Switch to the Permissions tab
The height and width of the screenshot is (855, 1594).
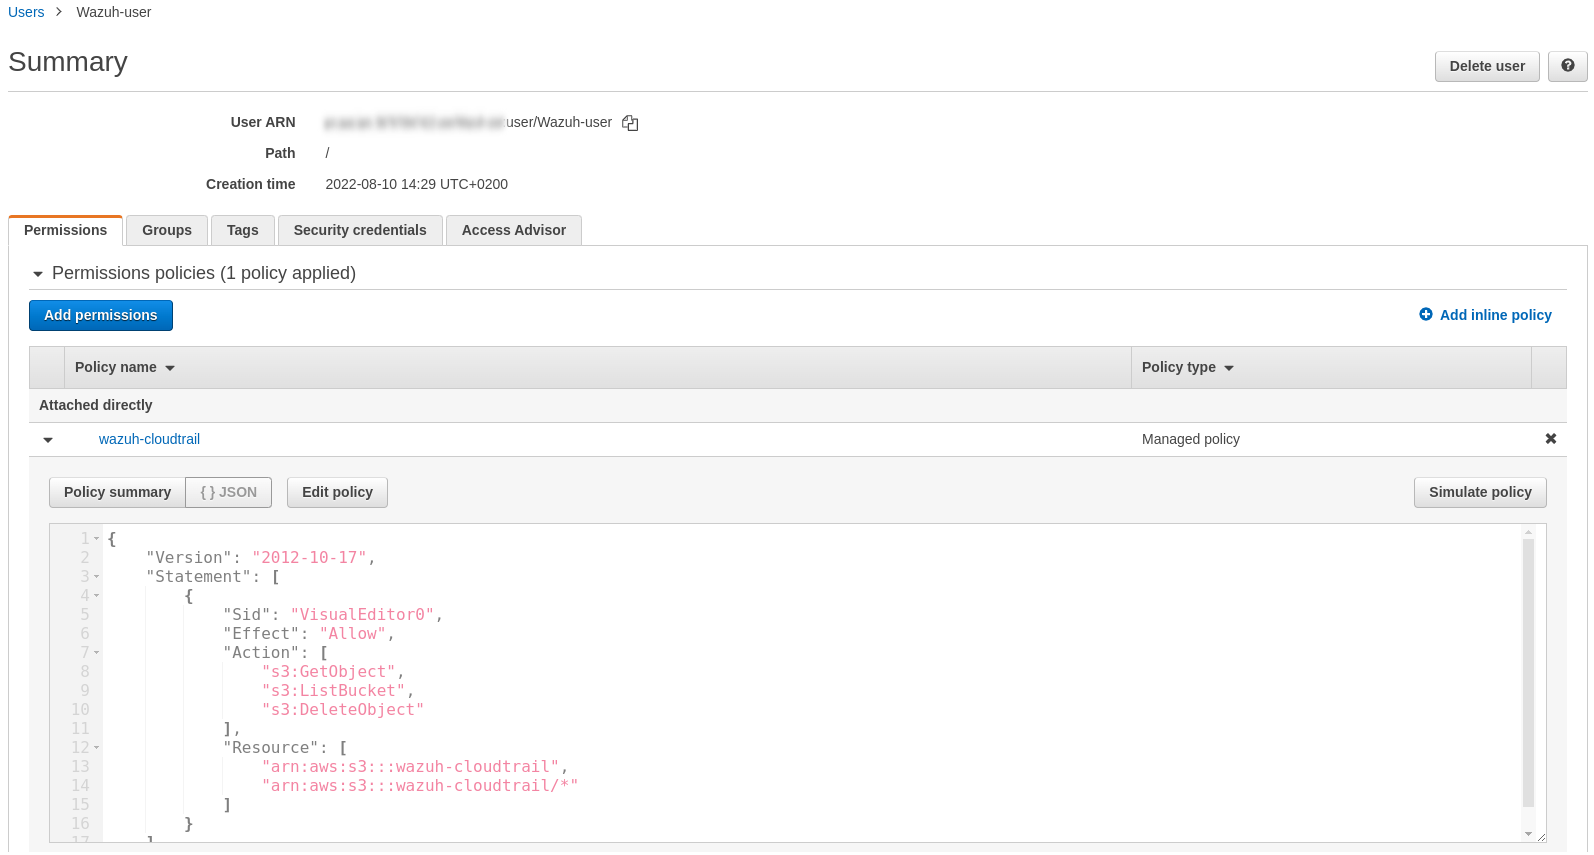coord(66,230)
